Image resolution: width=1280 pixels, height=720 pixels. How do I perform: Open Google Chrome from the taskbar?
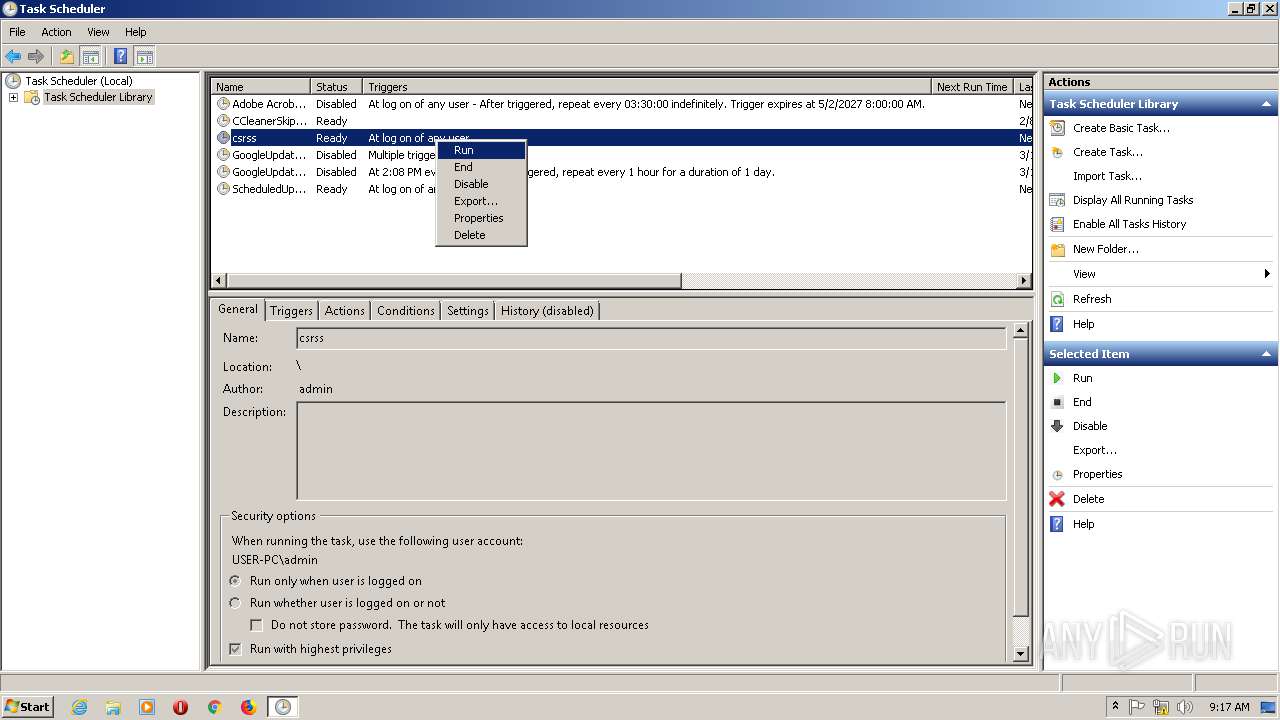click(x=214, y=707)
